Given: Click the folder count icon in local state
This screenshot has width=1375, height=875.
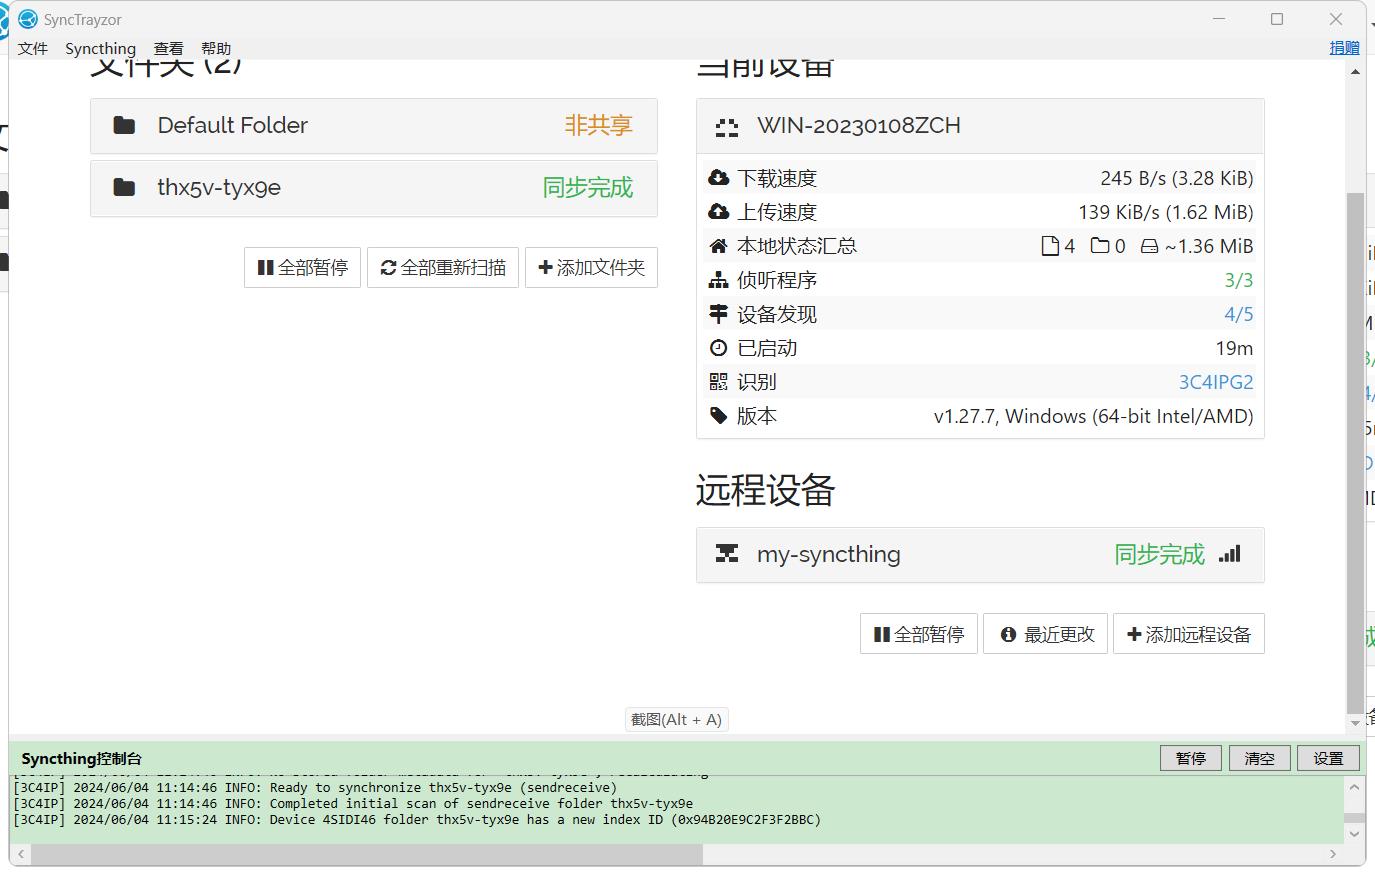Looking at the screenshot, I should tap(1100, 246).
